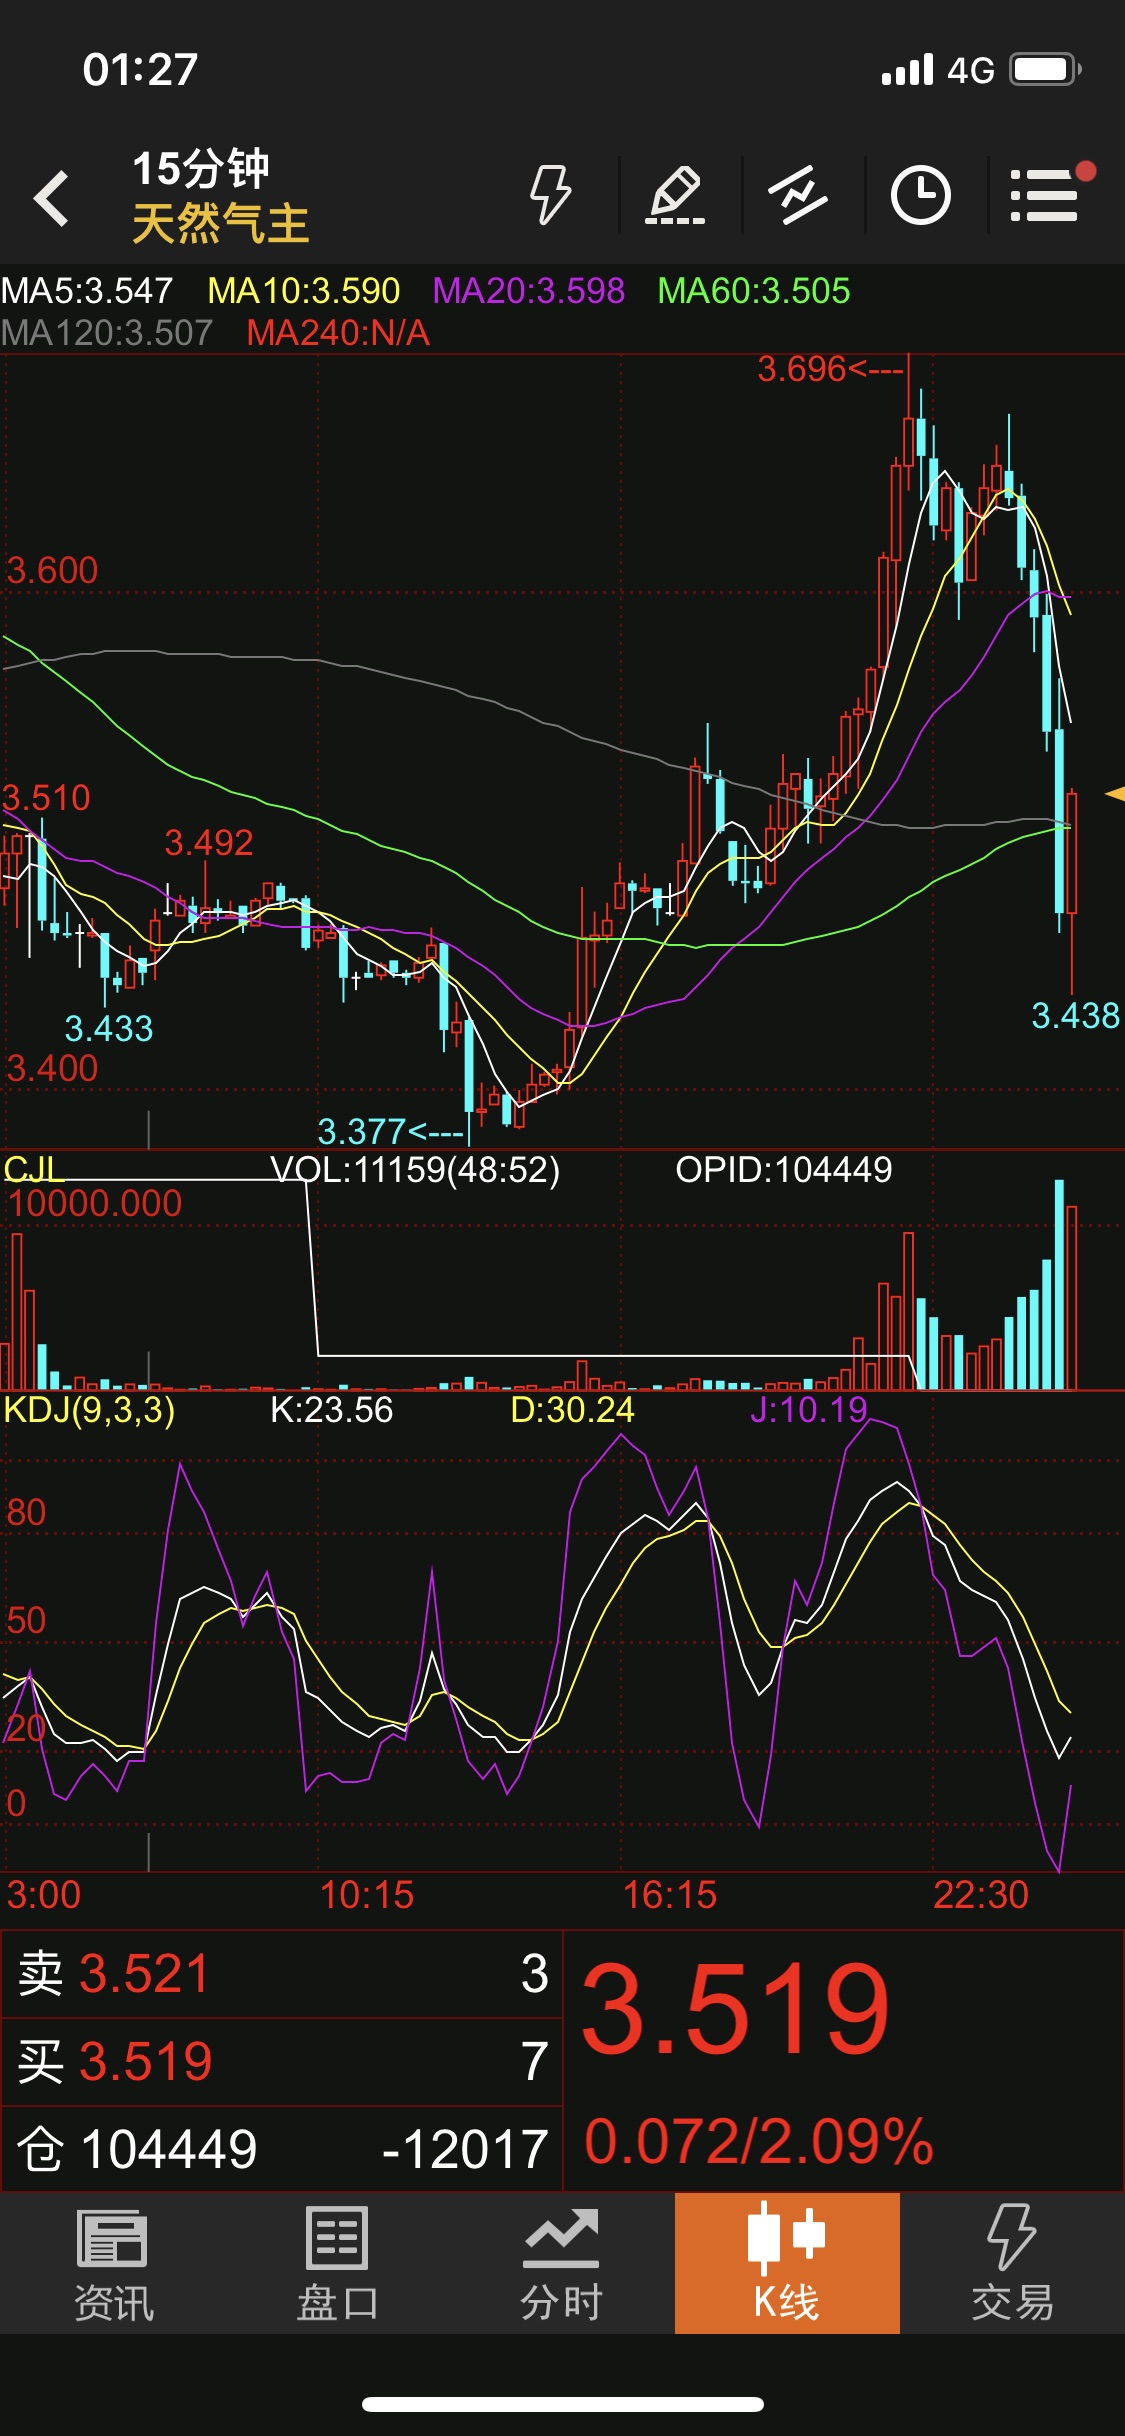1125x2436 pixels.
Task: Tap the 3.492 price label on chart
Action: (208, 843)
